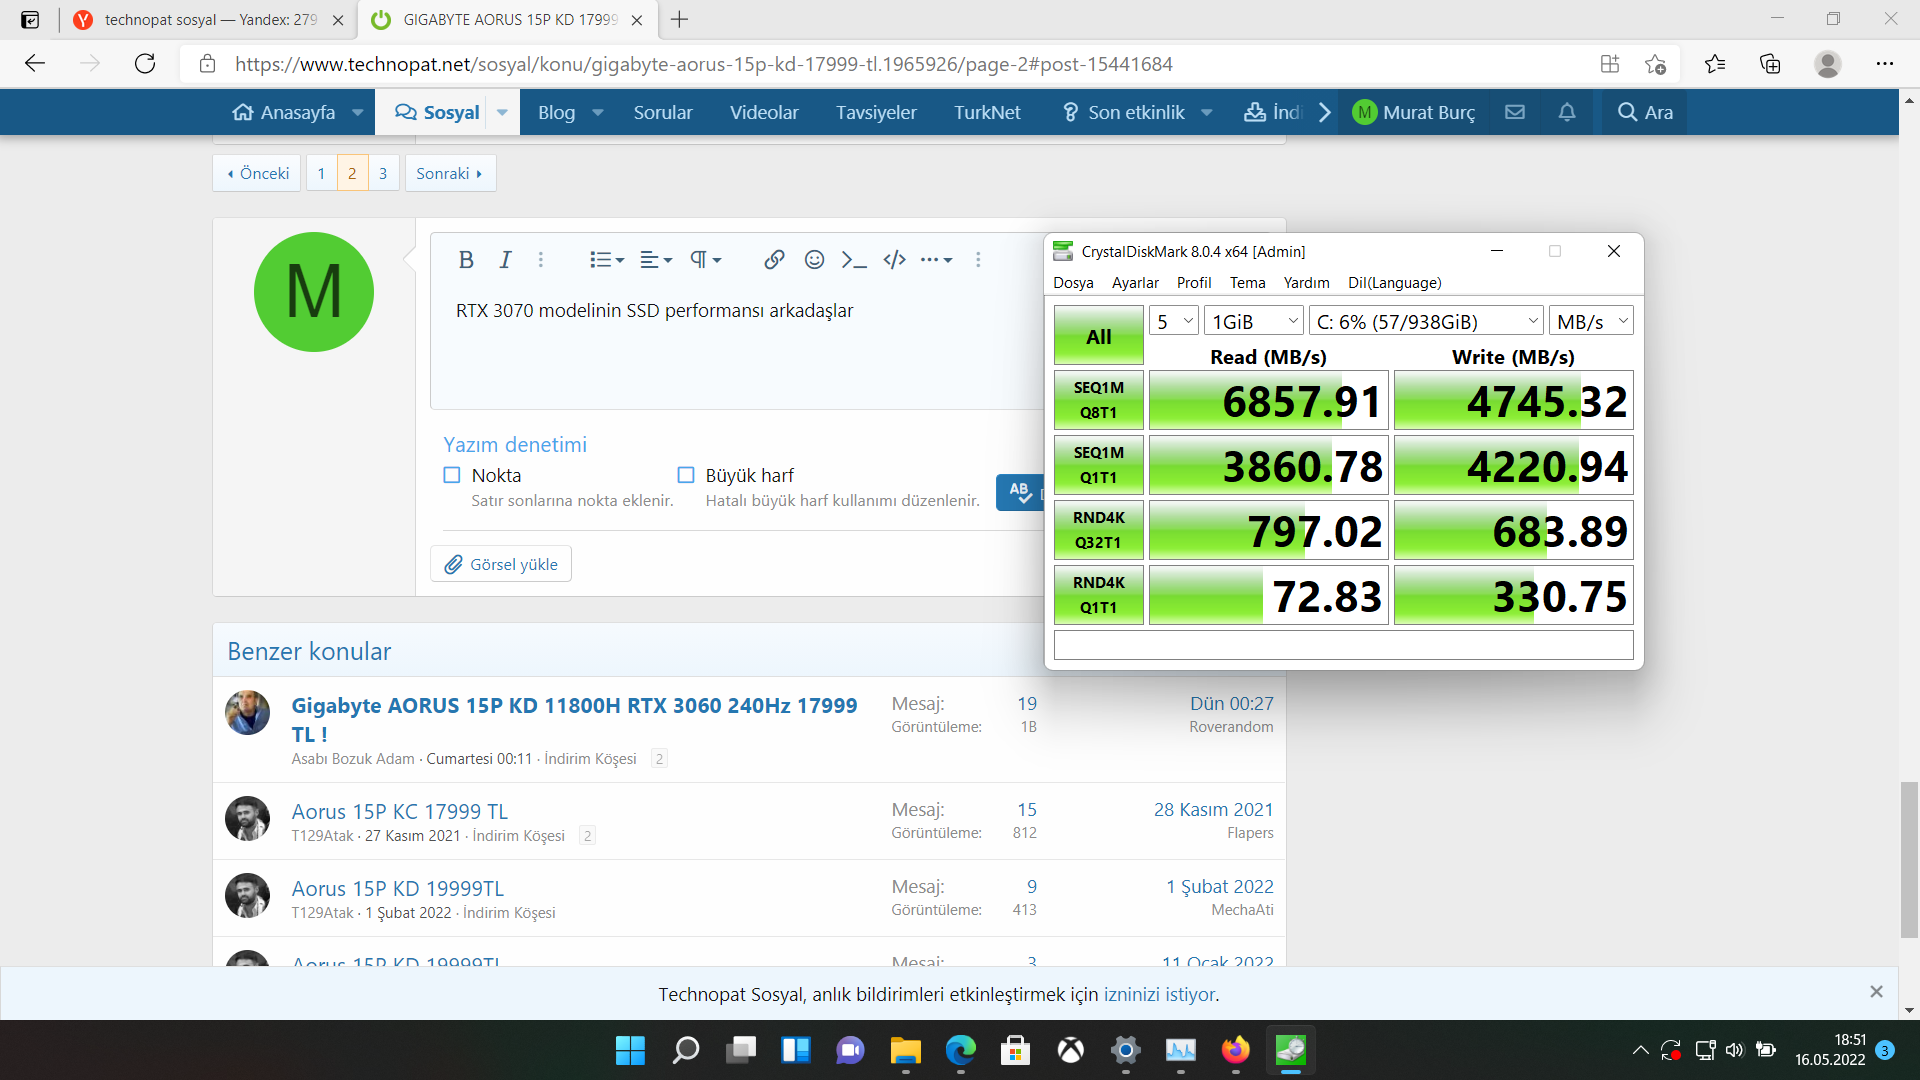Open the Ayarlar menu in CrystalDiskMark
Screen dimensions: 1920x1080
coord(1135,283)
